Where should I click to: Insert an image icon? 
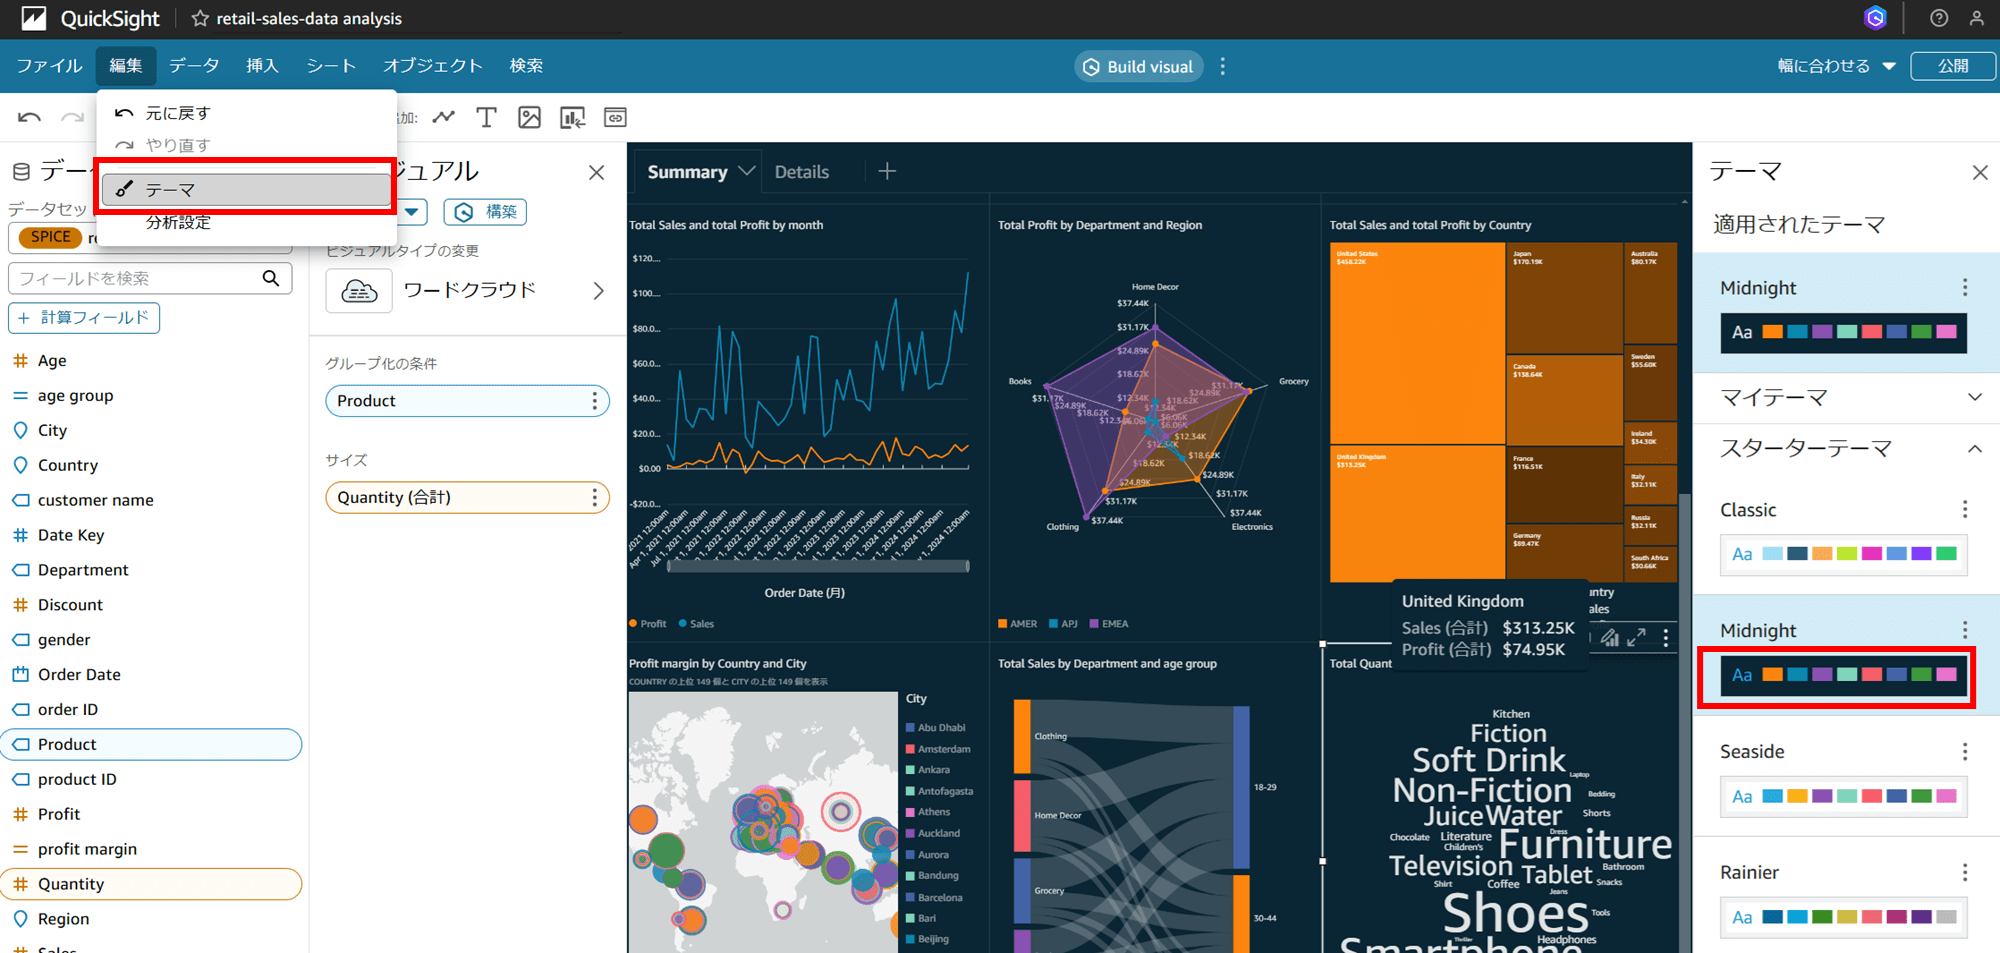[x=529, y=117]
